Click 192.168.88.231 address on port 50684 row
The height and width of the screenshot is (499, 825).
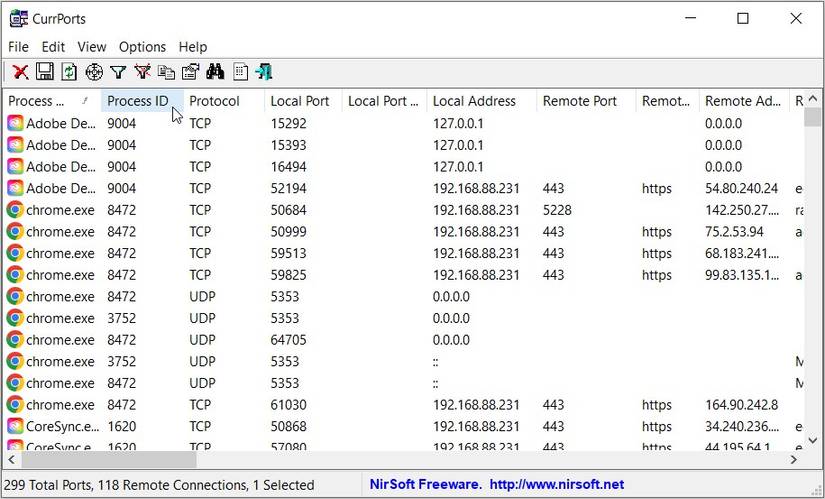pyautogui.click(x=476, y=210)
